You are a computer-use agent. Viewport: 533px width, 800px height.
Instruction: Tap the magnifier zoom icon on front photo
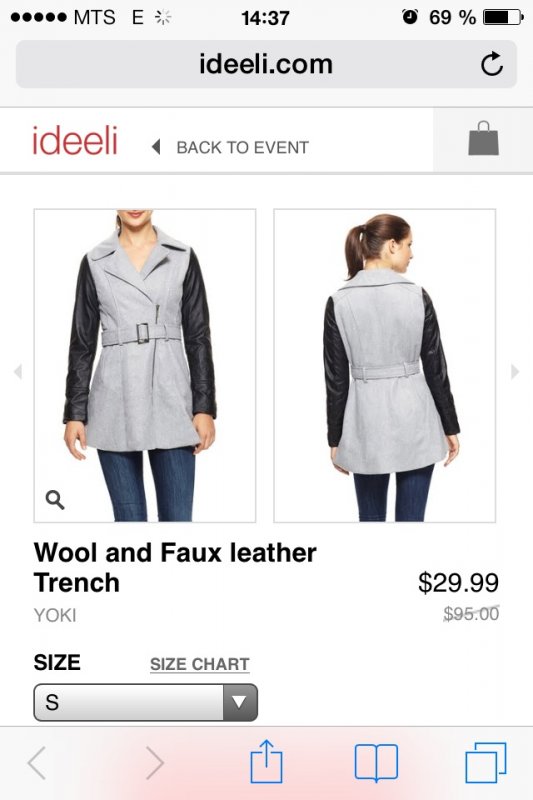(55, 500)
